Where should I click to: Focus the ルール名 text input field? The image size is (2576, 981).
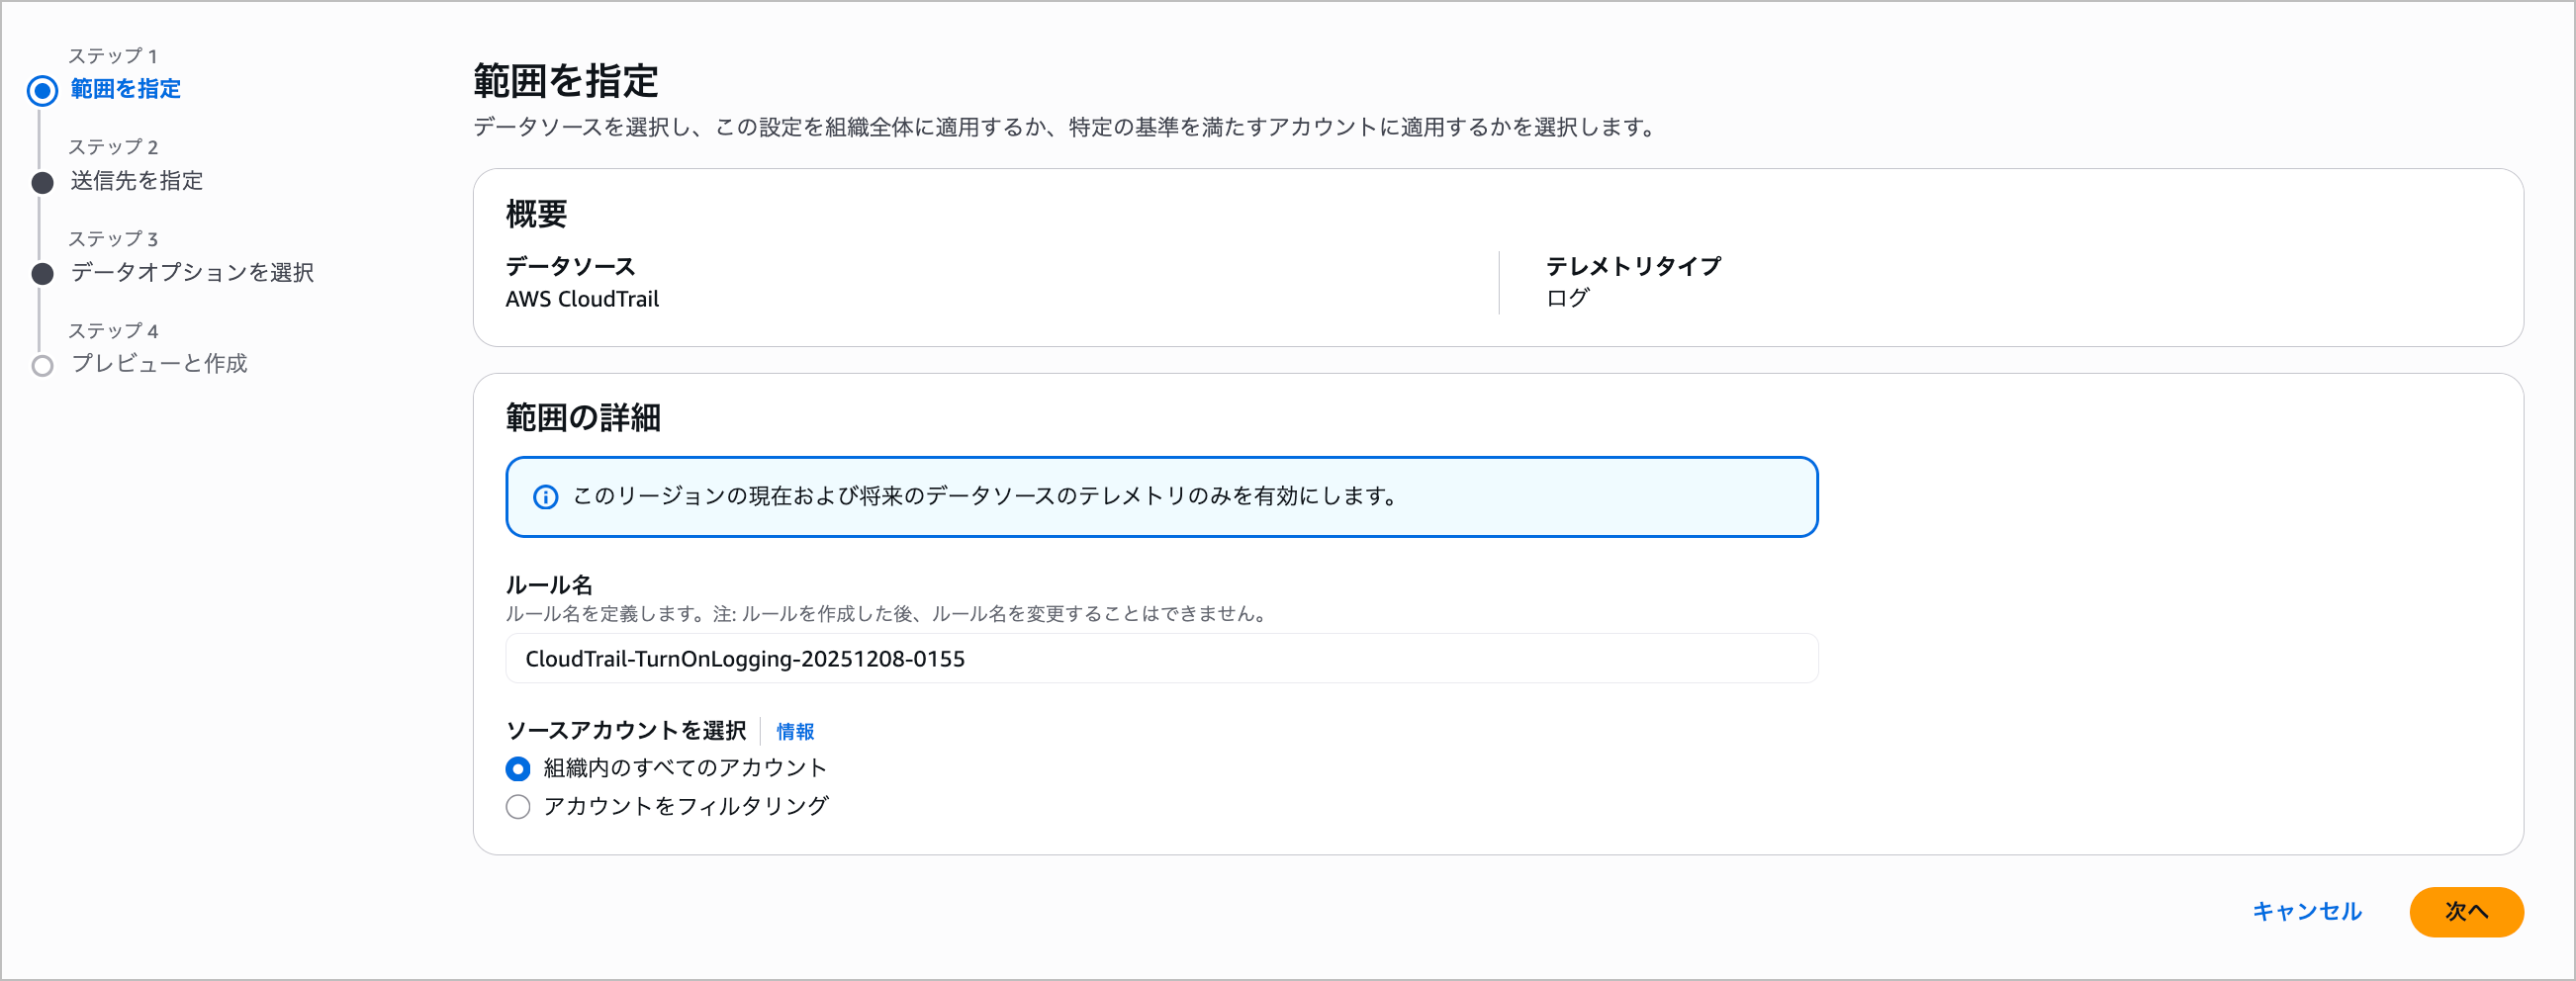[x=1161, y=659]
